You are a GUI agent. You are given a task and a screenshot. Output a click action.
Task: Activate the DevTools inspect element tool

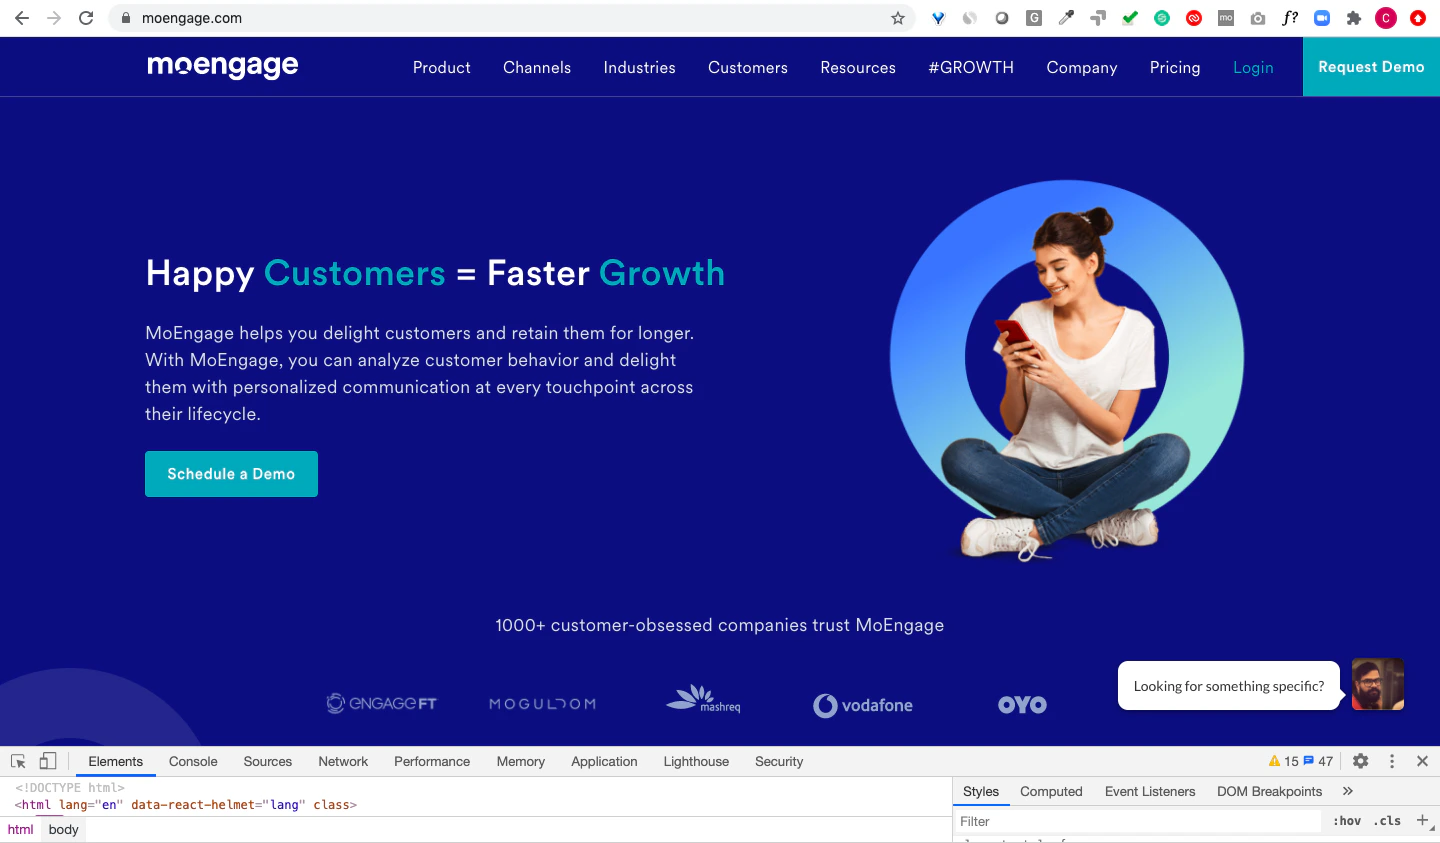coord(18,761)
